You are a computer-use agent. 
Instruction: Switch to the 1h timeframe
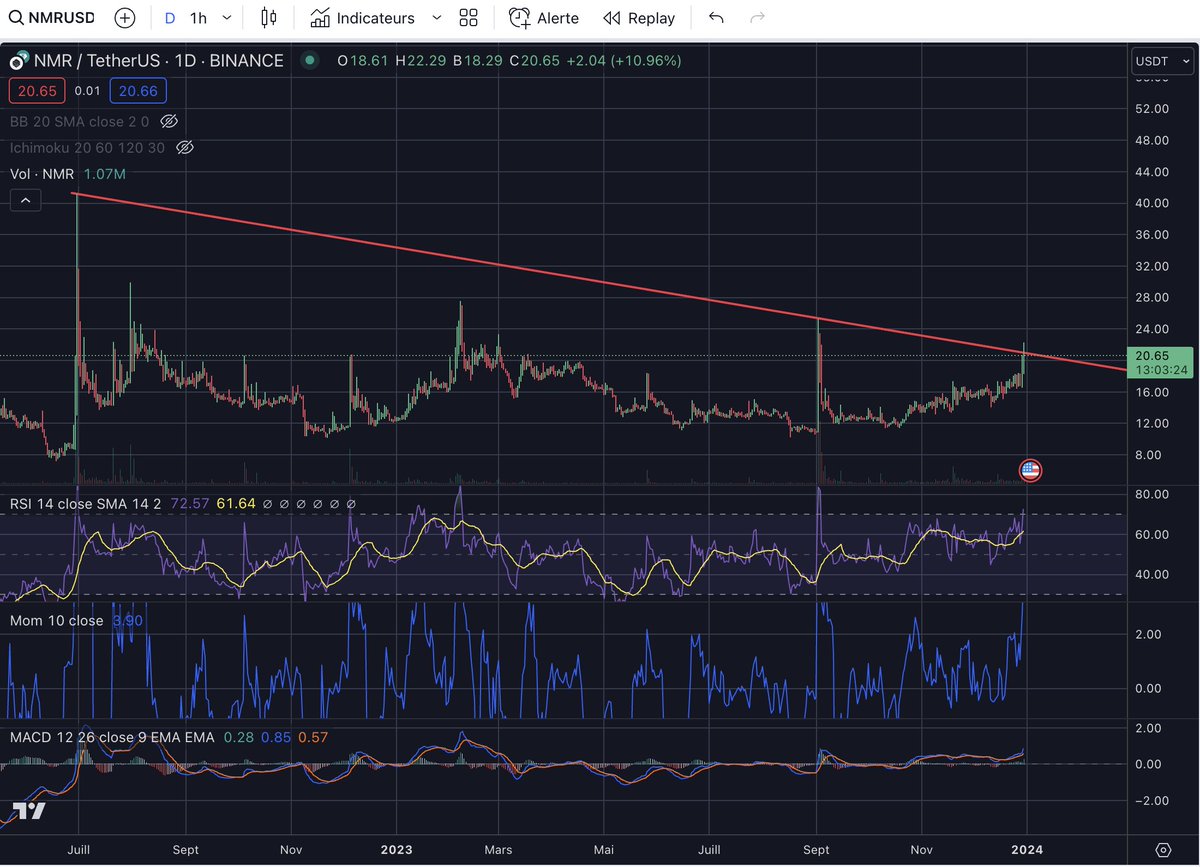[198, 18]
